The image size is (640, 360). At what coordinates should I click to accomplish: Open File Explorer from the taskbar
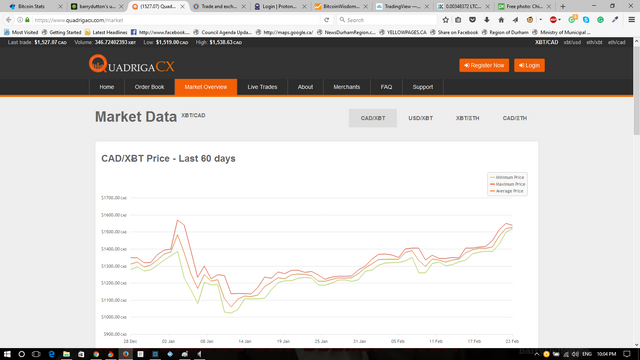tap(66, 354)
